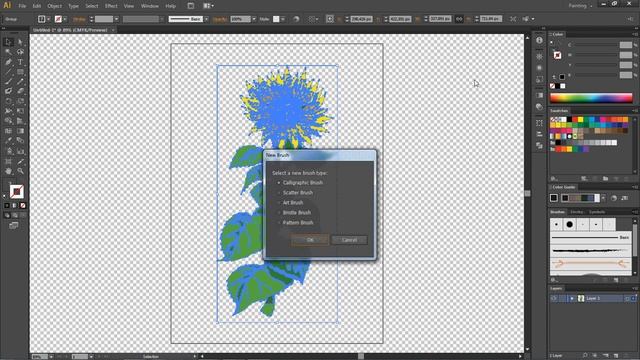Click the Delete Selection trash in Layers panel
The width and height of the screenshot is (640, 360).
coord(626,356)
